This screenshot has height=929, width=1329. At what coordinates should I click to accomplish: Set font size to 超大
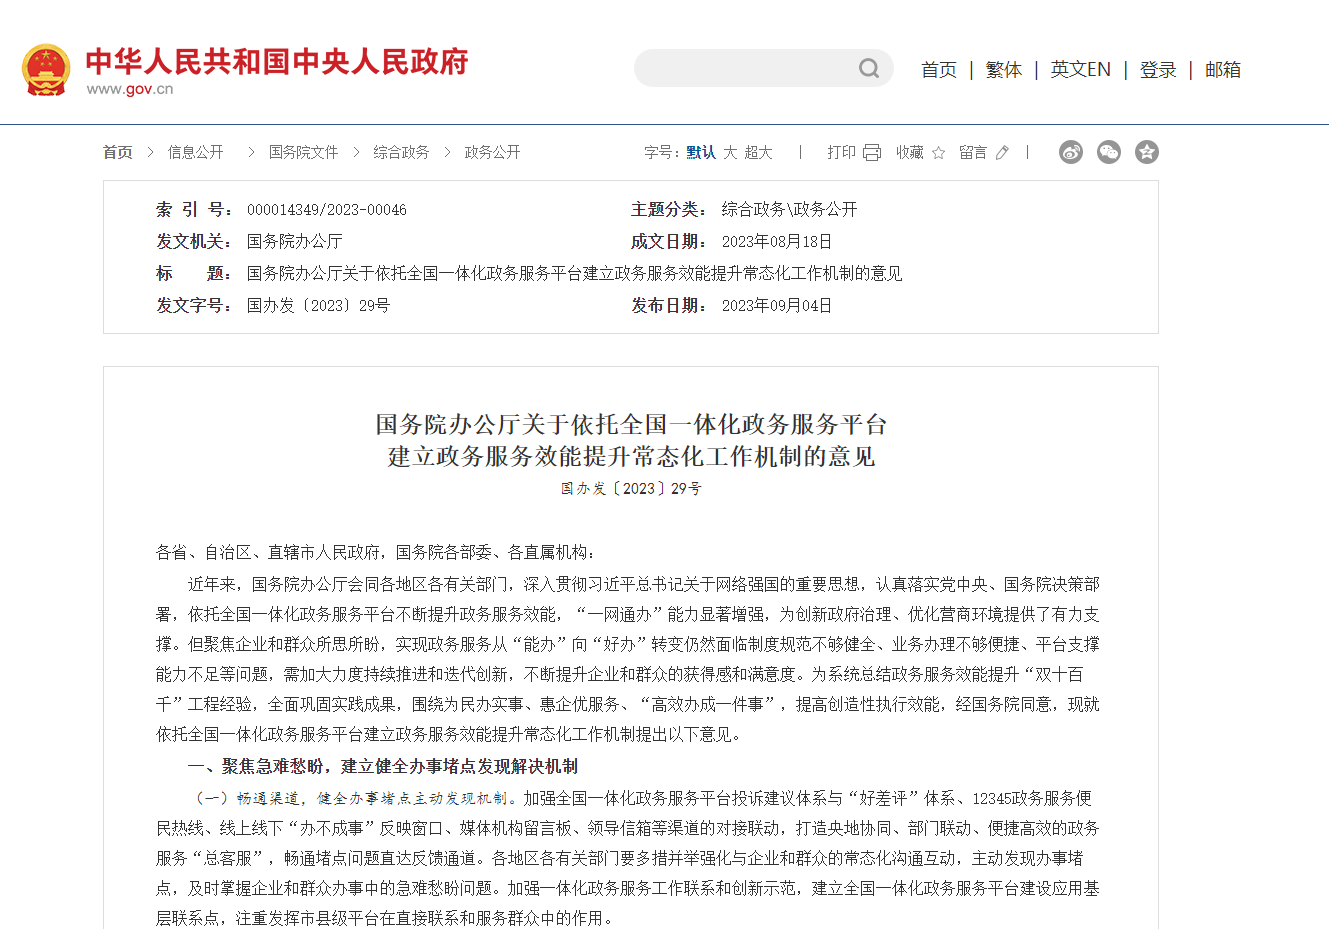[x=758, y=152]
